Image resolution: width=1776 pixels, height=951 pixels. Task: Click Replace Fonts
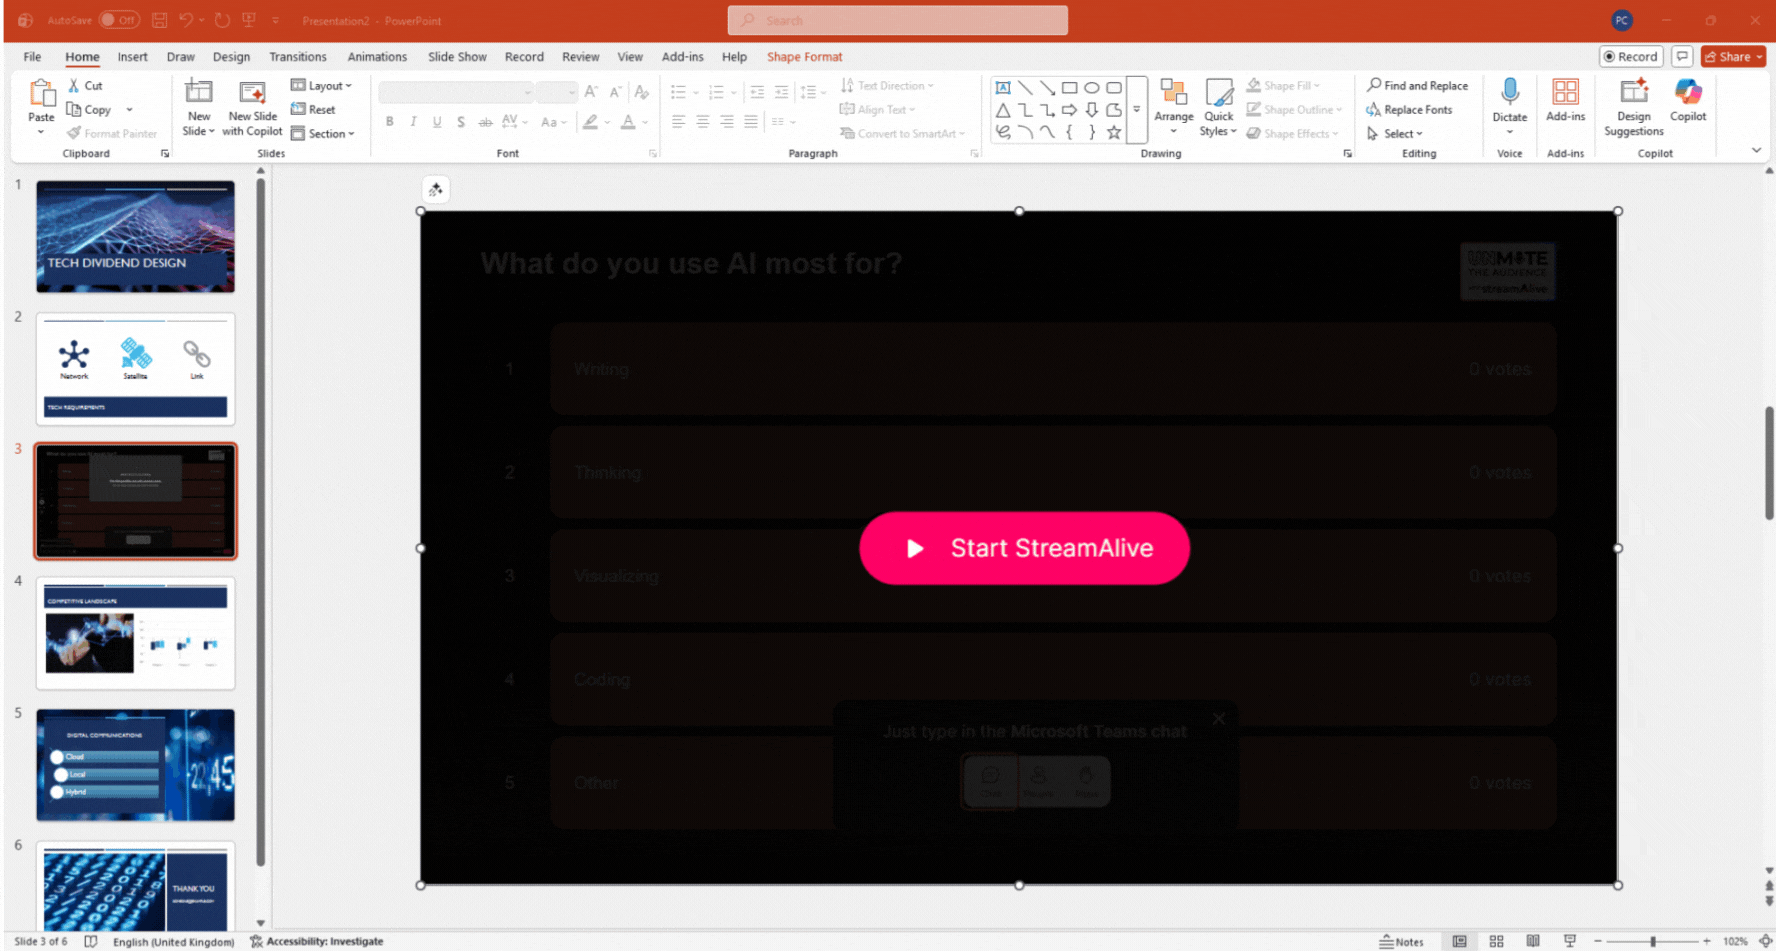click(1409, 110)
